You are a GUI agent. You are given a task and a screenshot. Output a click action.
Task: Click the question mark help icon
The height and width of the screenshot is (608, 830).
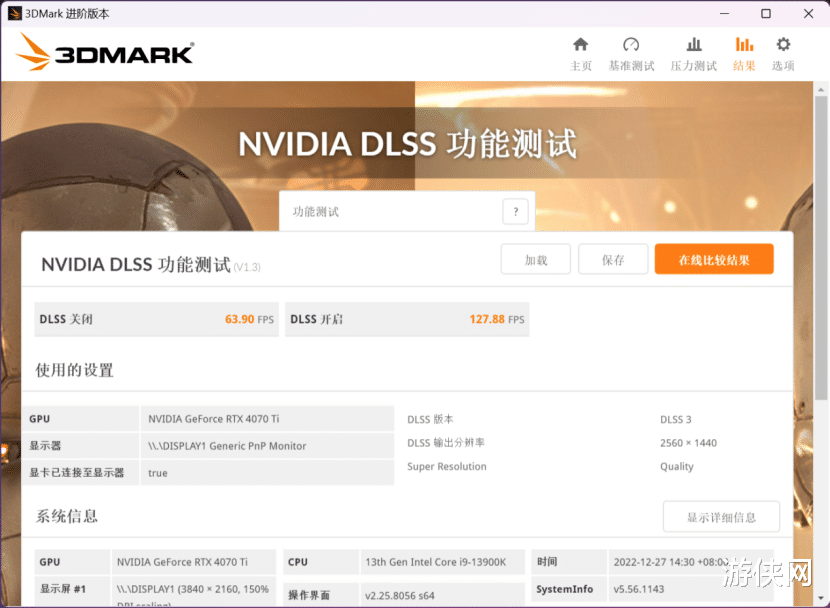[515, 211]
